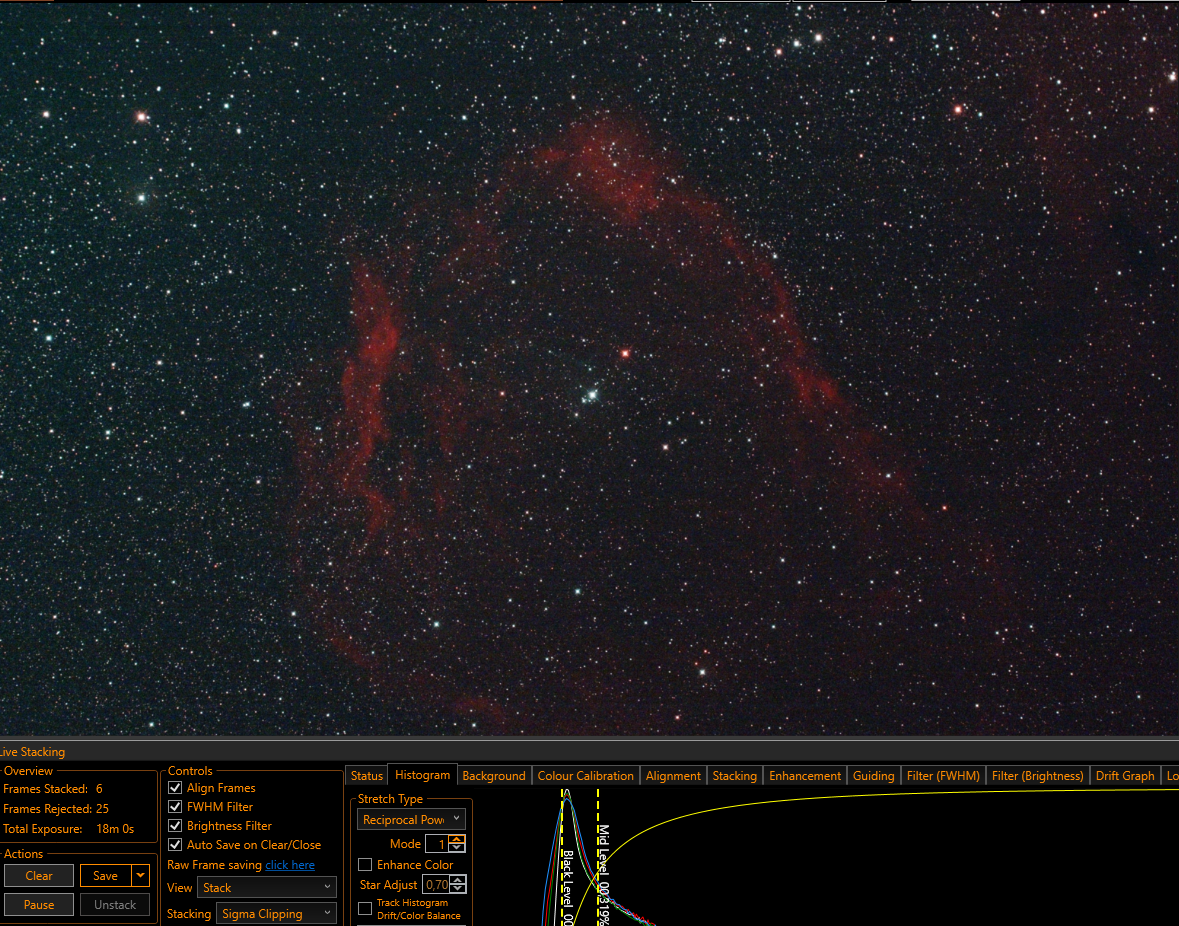Viewport: 1179px width, 926px height.
Task: Switch to the Colour Calibration tab
Action: [x=585, y=776]
